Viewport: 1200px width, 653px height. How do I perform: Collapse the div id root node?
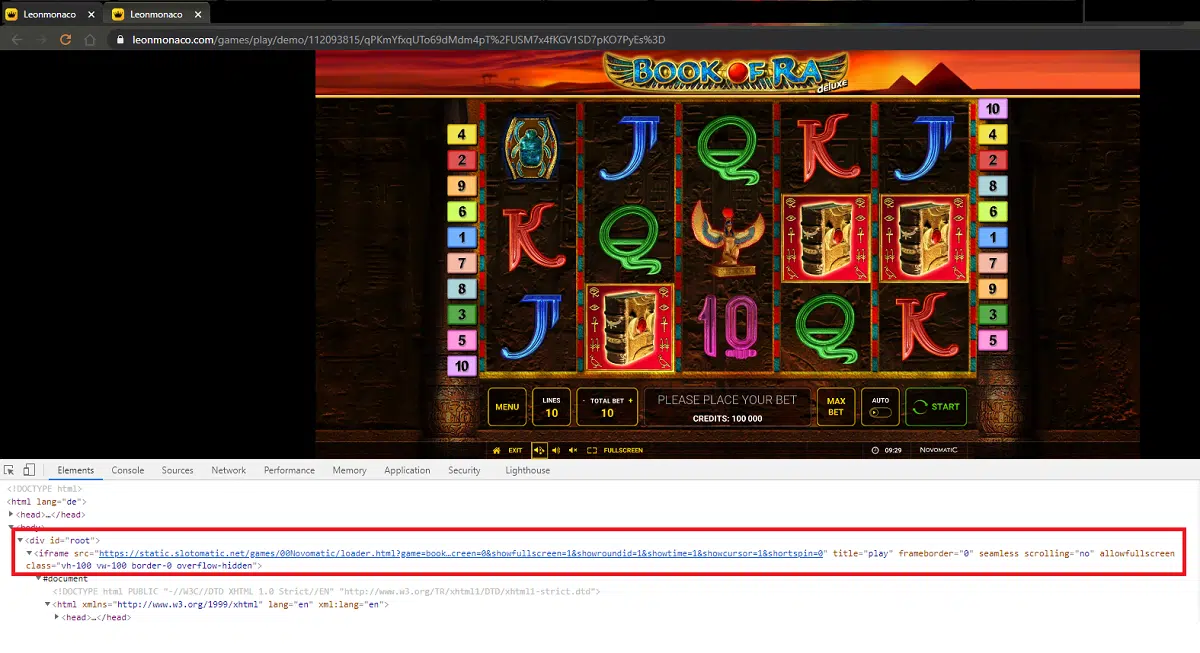tap(20, 540)
